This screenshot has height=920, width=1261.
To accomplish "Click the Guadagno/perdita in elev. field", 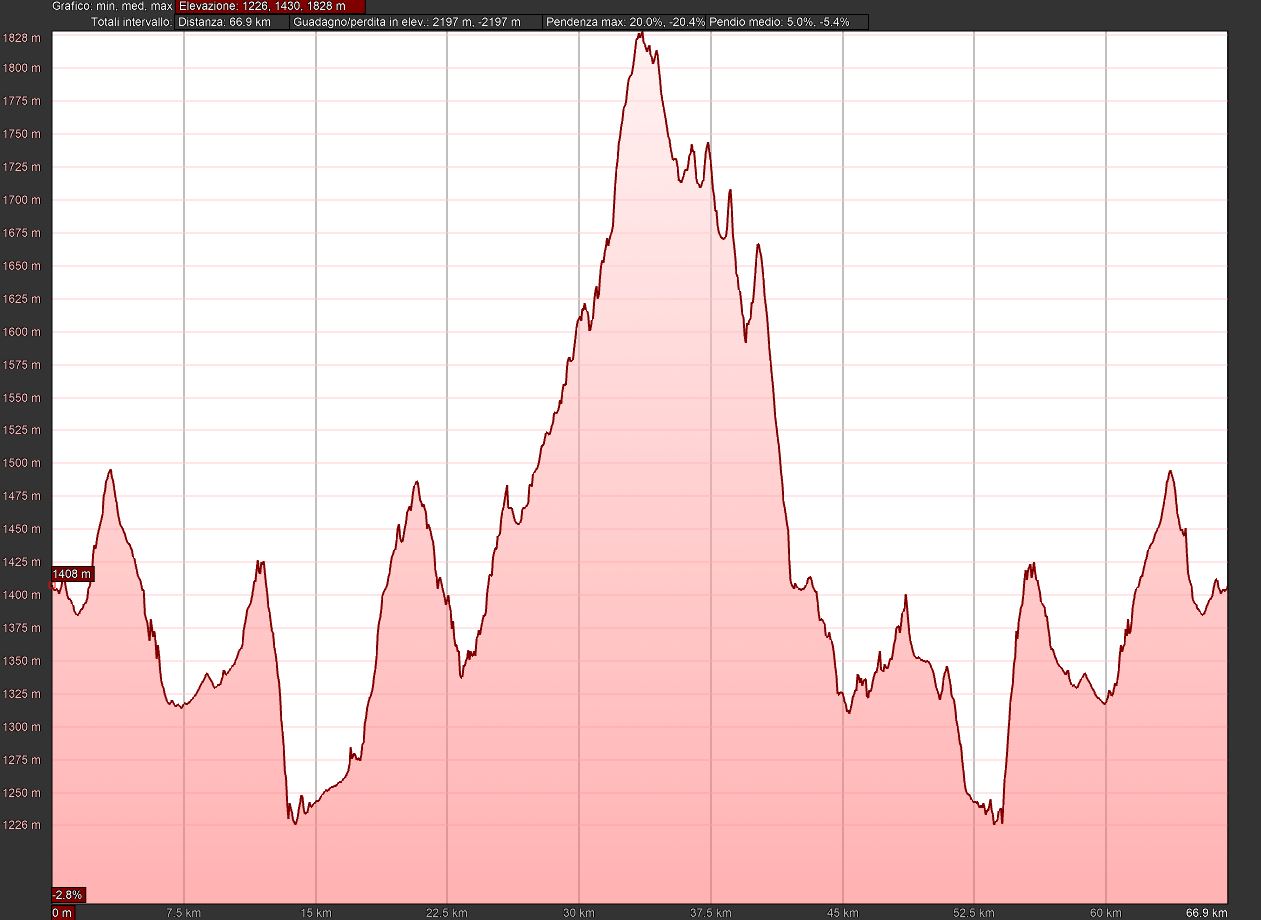I will tap(416, 21).
